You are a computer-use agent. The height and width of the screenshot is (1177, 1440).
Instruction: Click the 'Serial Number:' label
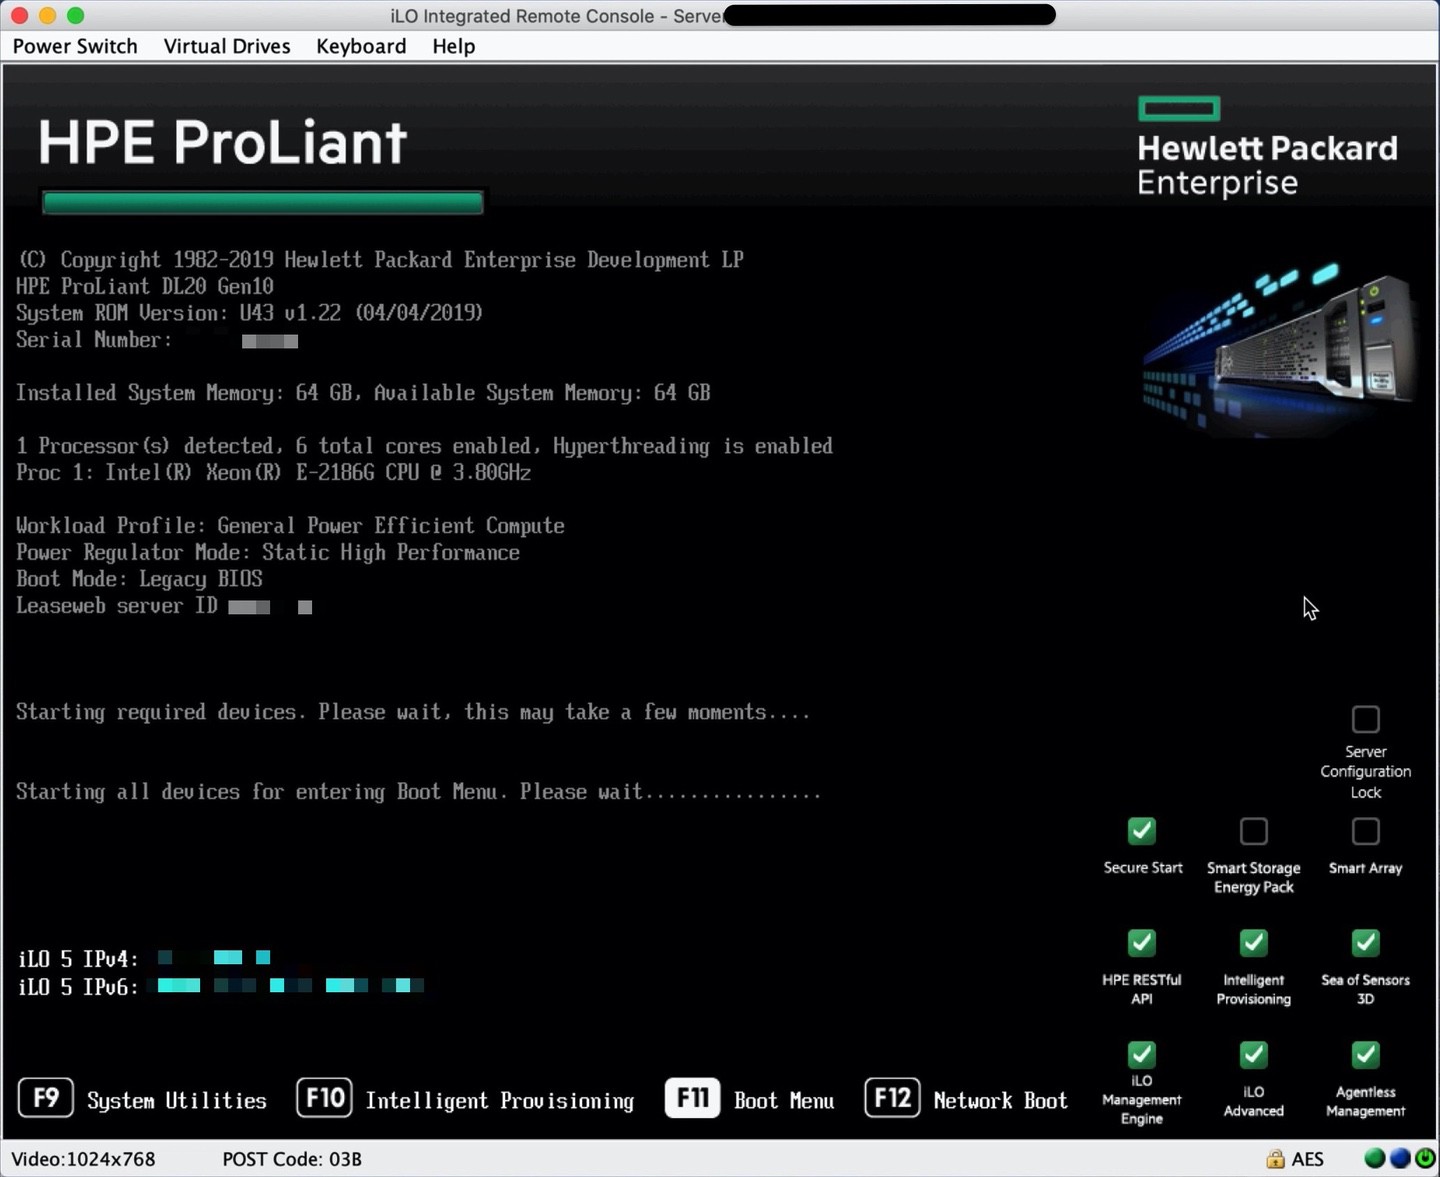(x=94, y=340)
